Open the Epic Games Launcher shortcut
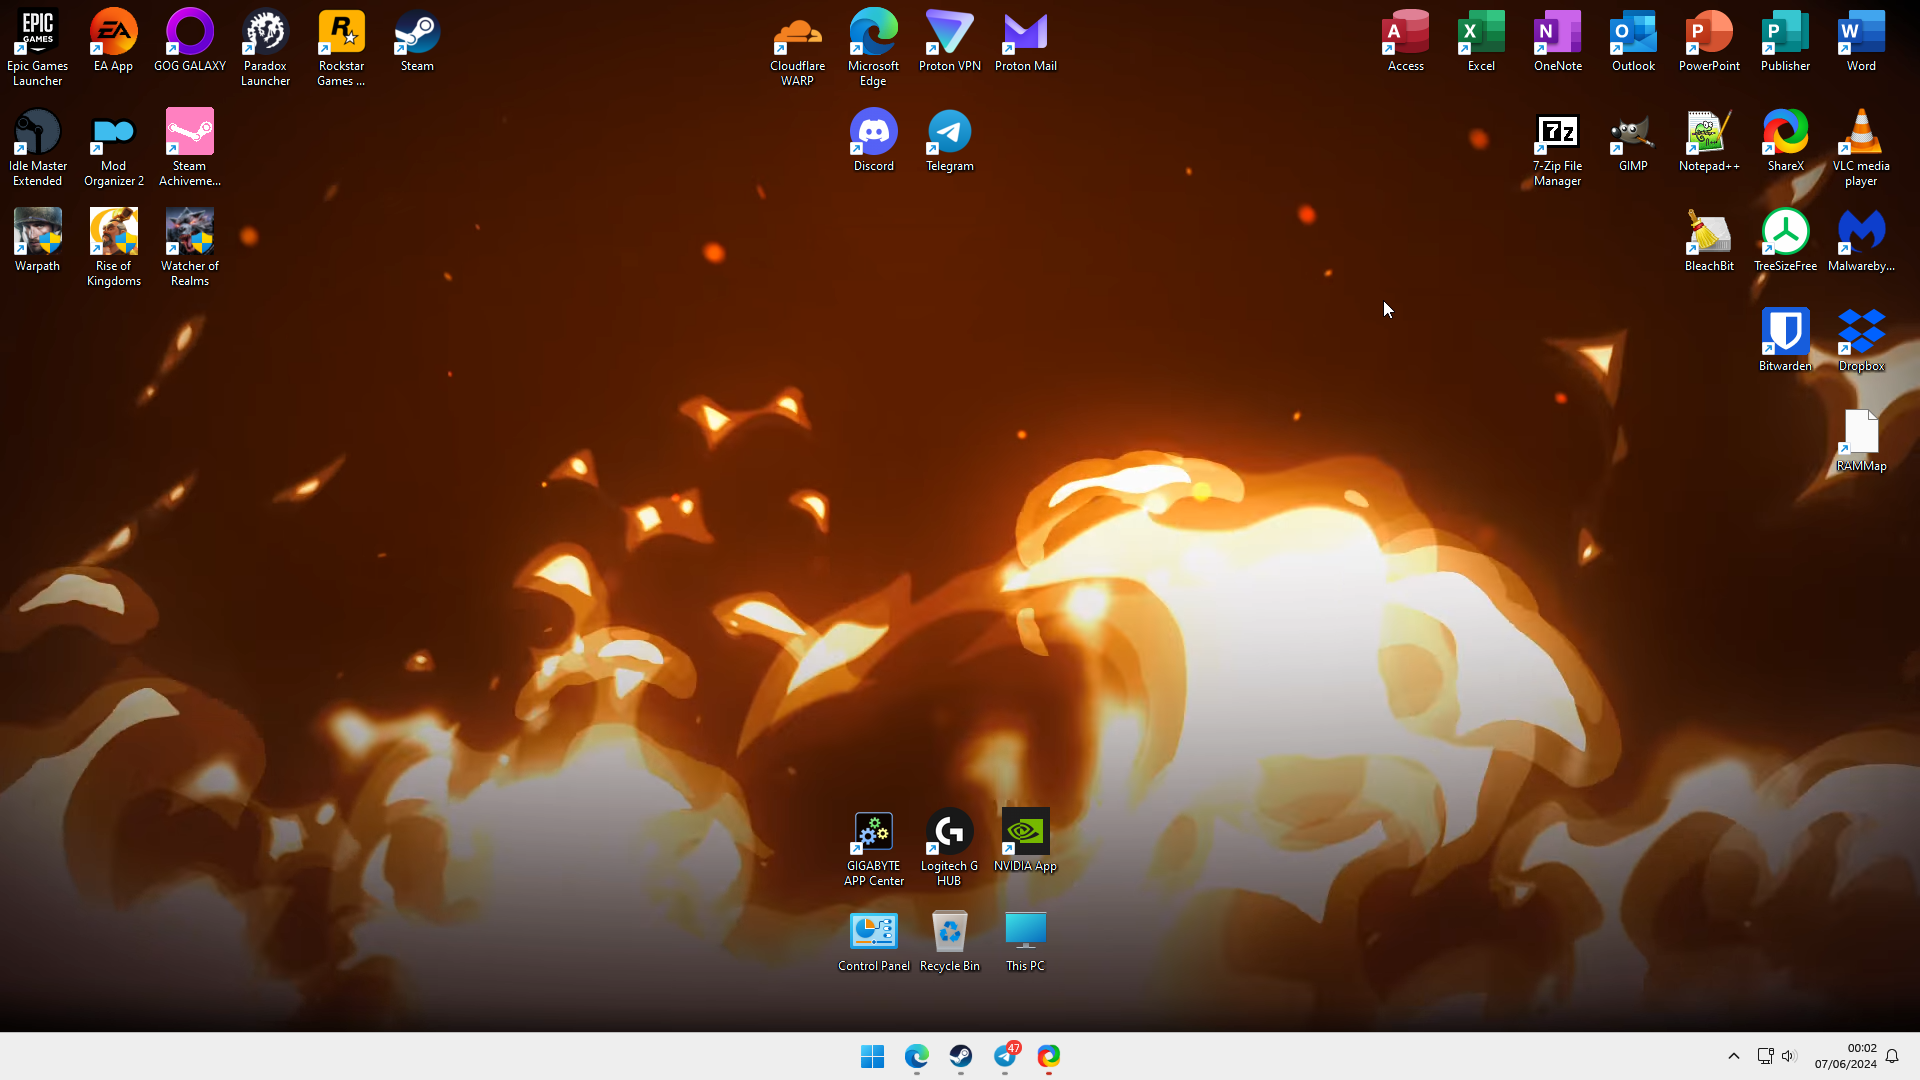Image resolution: width=1920 pixels, height=1080 pixels. pyautogui.click(x=38, y=46)
